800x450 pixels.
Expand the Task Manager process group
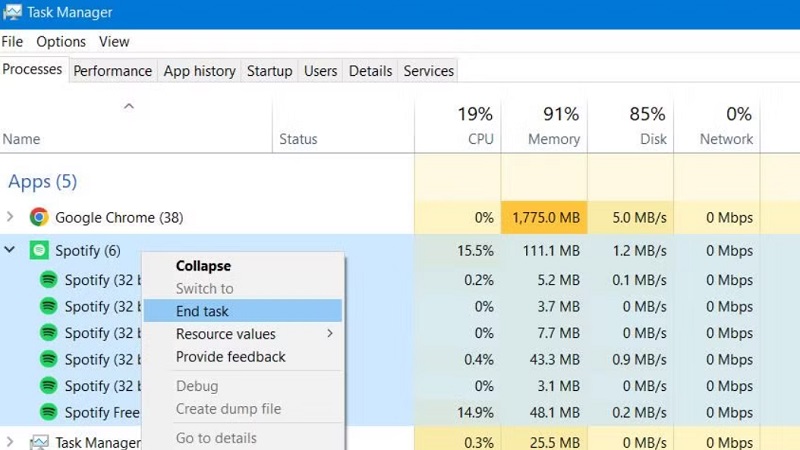pos(11,442)
